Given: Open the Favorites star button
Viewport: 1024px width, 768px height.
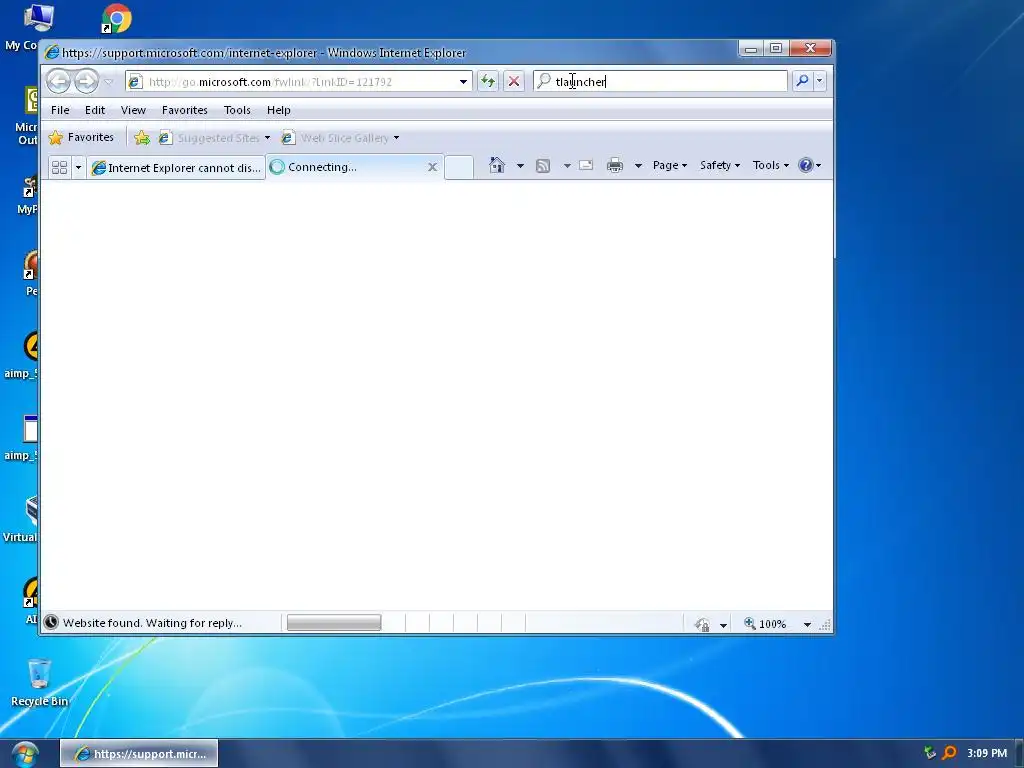Looking at the screenshot, I should pyautogui.click(x=81, y=137).
